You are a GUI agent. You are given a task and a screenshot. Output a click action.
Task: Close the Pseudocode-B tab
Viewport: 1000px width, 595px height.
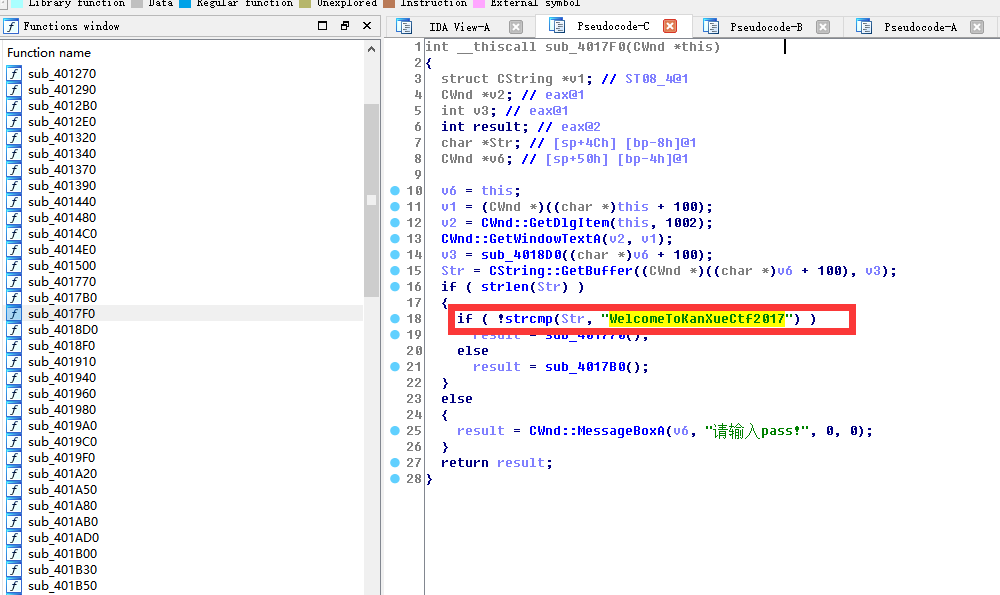[823, 27]
